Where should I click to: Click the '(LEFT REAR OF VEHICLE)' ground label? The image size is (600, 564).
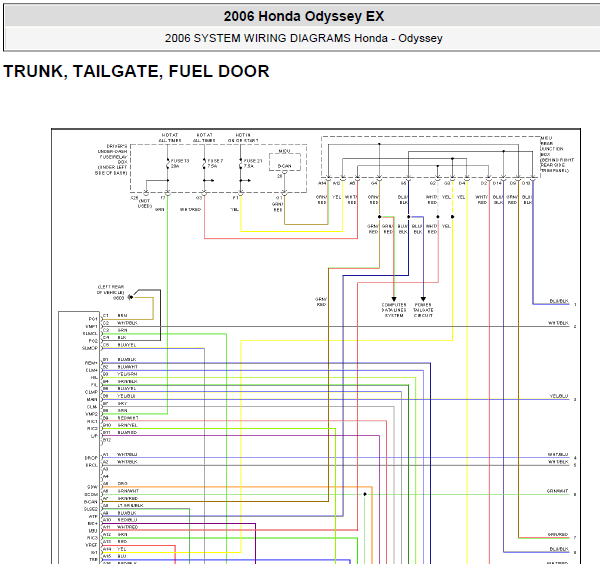pyautogui.click(x=111, y=290)
